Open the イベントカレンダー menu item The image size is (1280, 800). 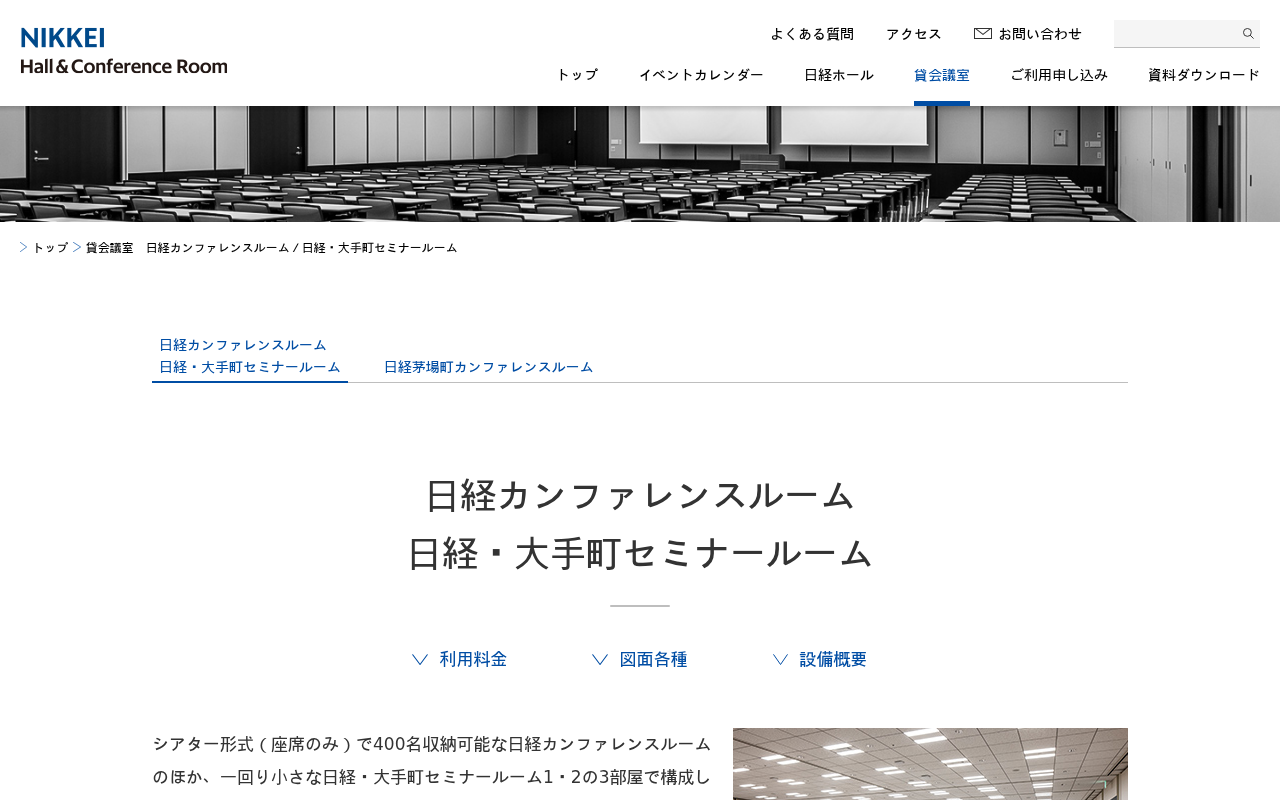tap(701, 75)
